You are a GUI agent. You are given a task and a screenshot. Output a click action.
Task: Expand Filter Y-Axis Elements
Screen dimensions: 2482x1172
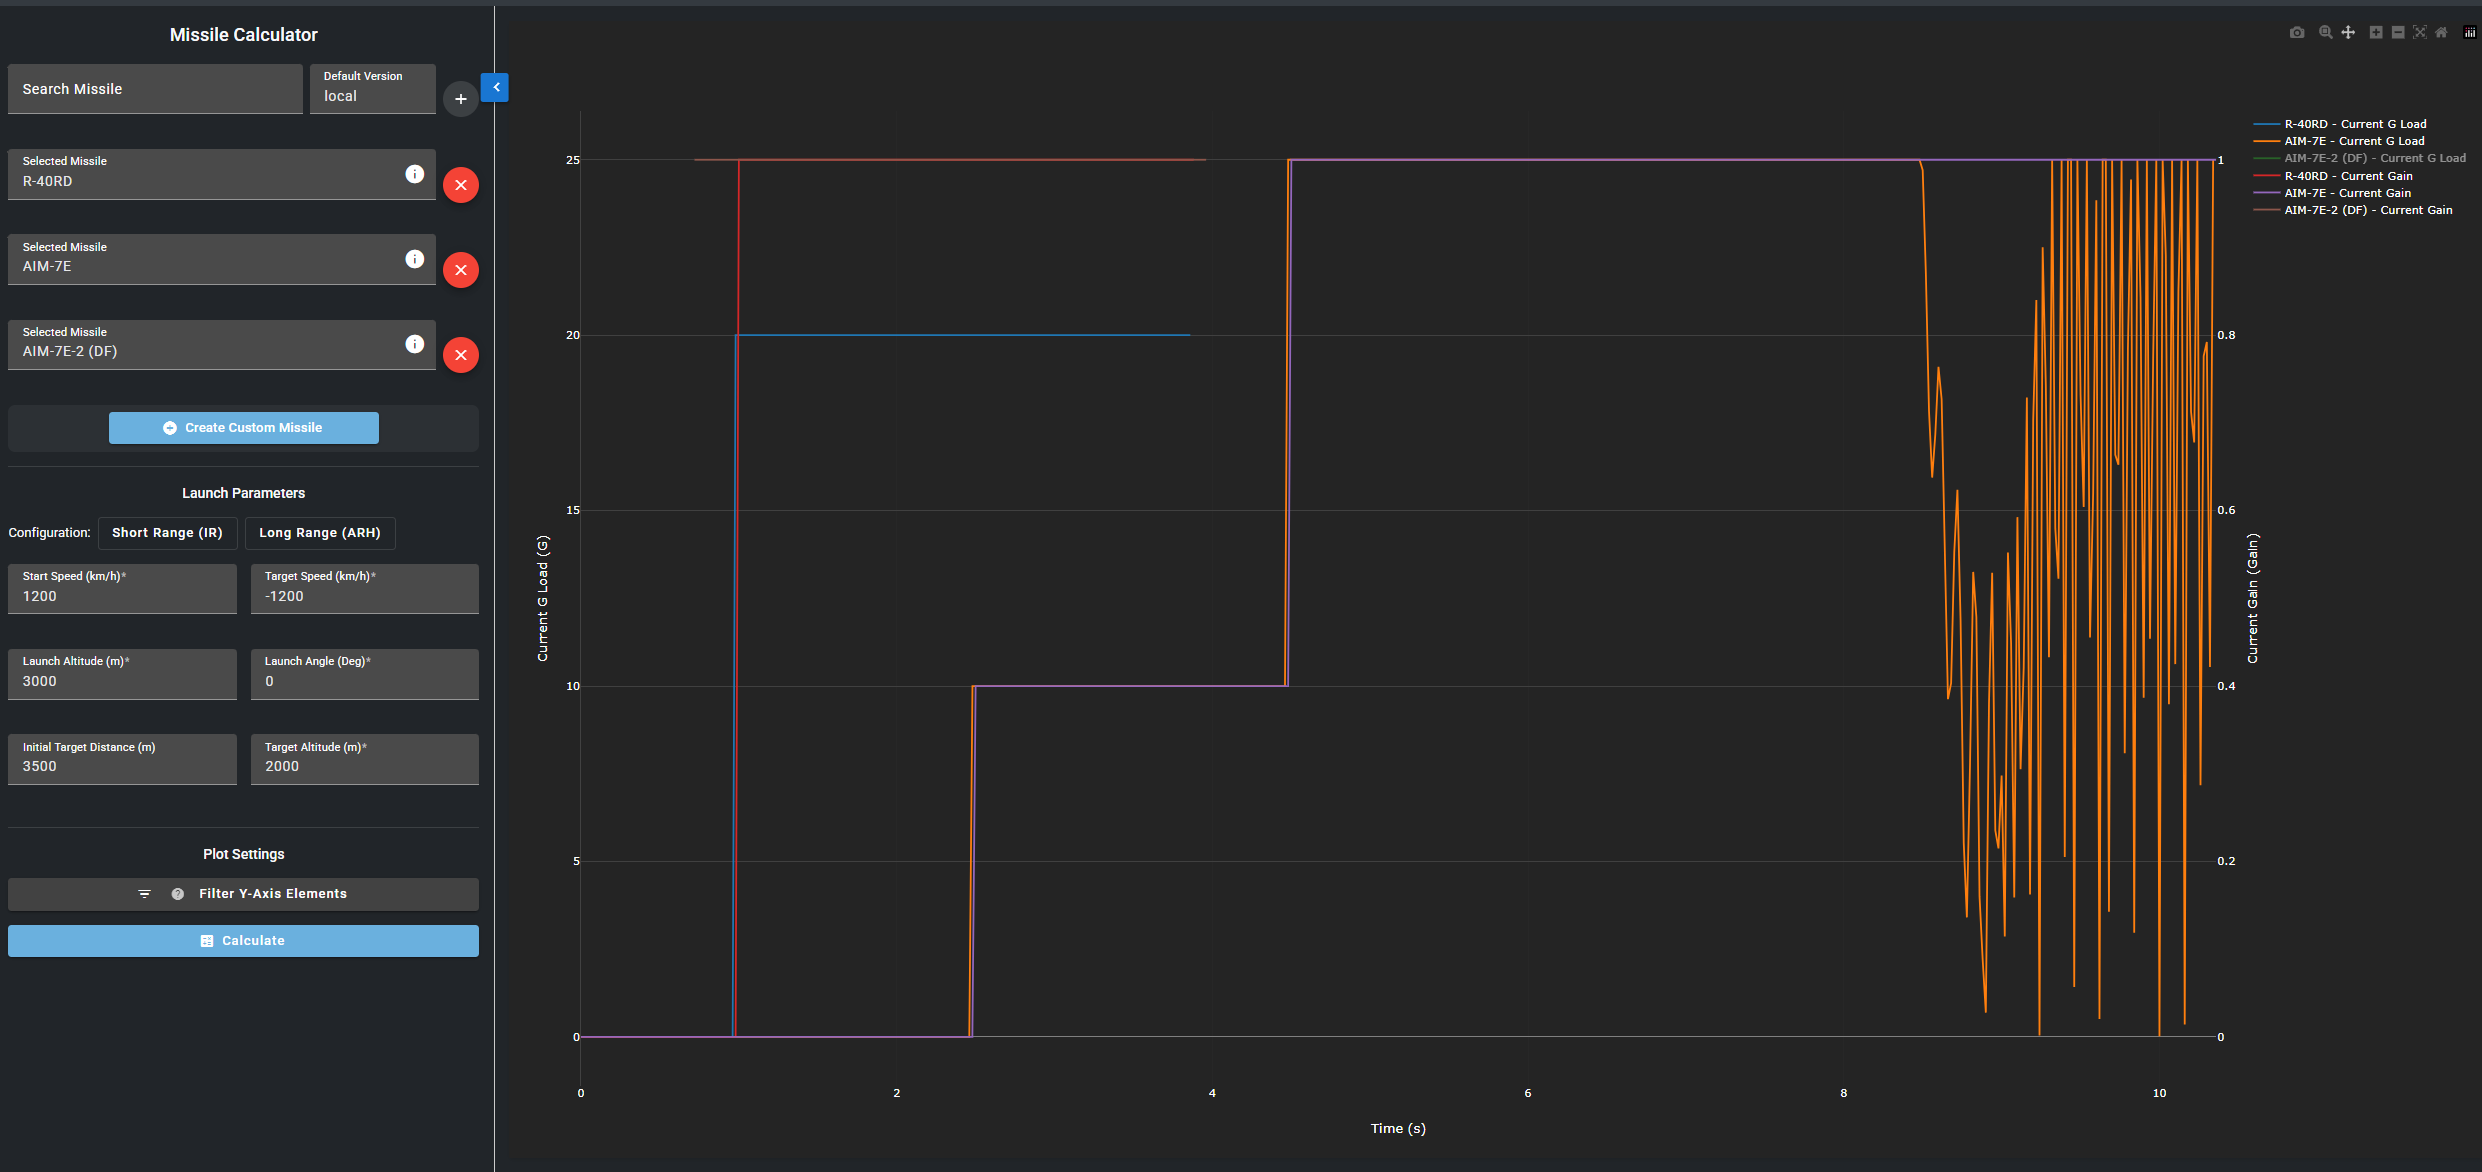coord(243,894)
